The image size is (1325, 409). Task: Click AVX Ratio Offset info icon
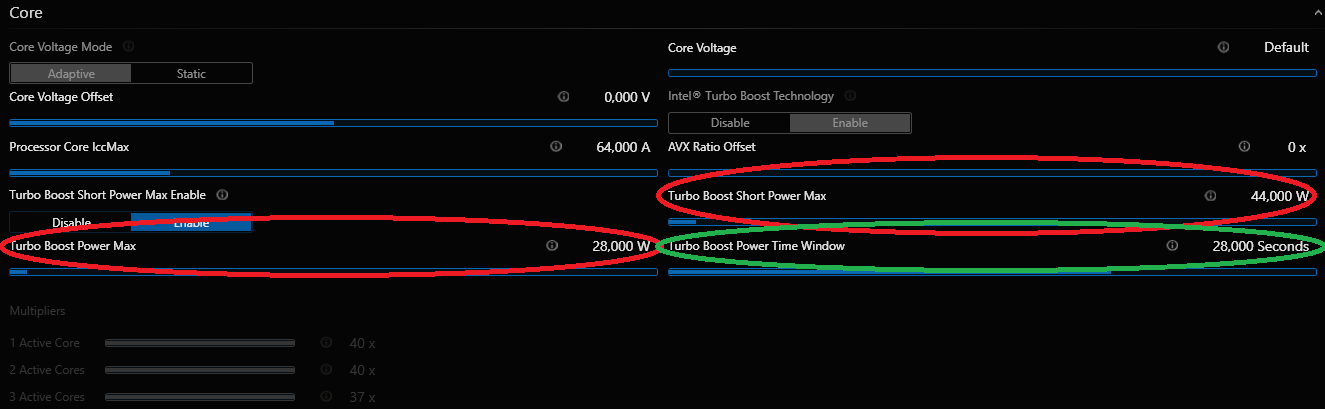point(1243,147)
